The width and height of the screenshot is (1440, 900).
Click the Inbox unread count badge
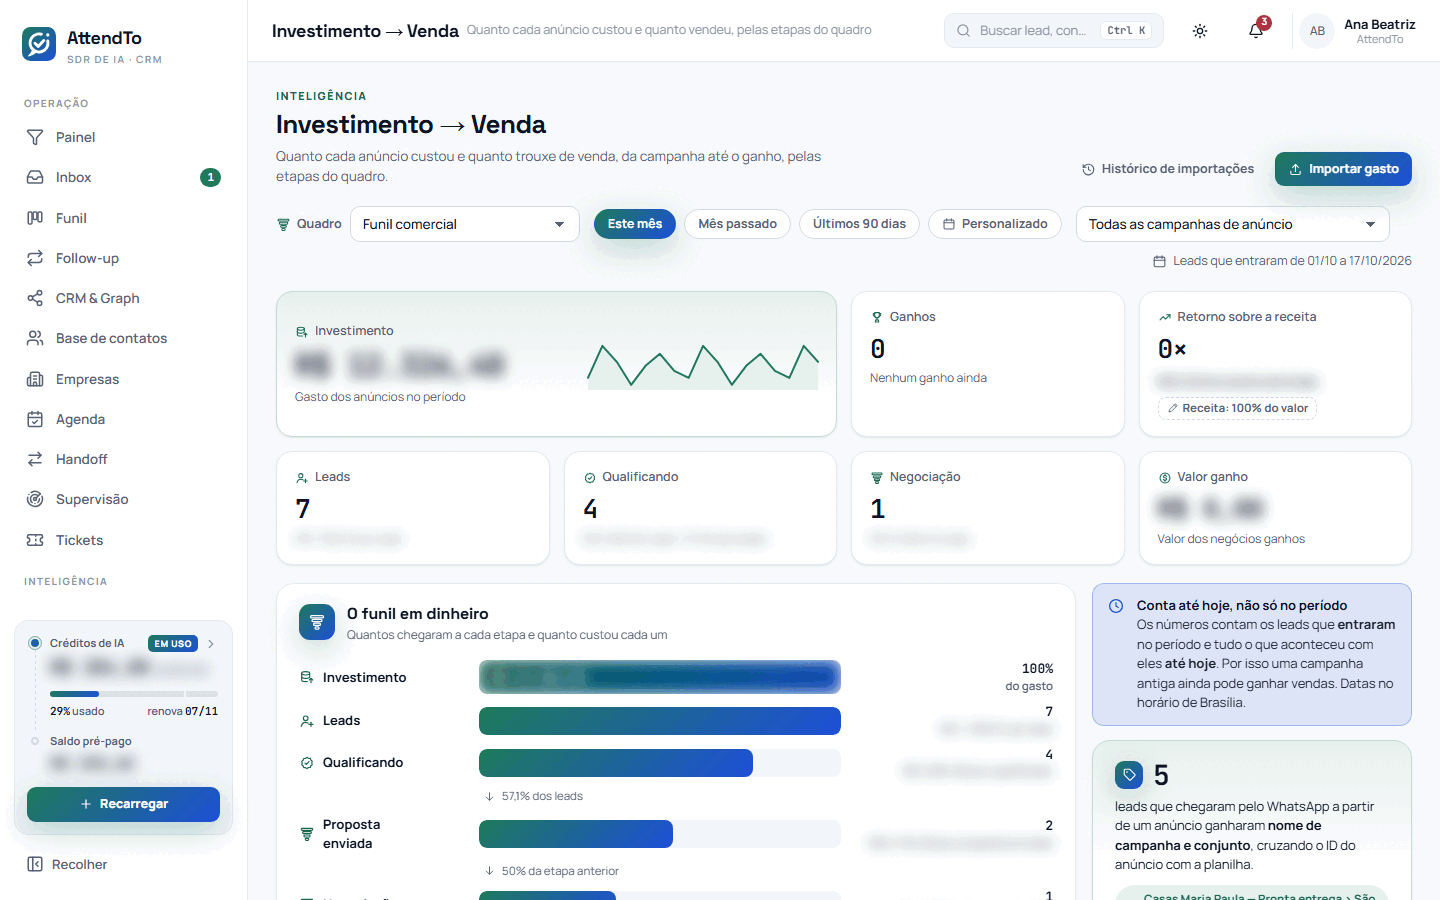tap(210, 177)
